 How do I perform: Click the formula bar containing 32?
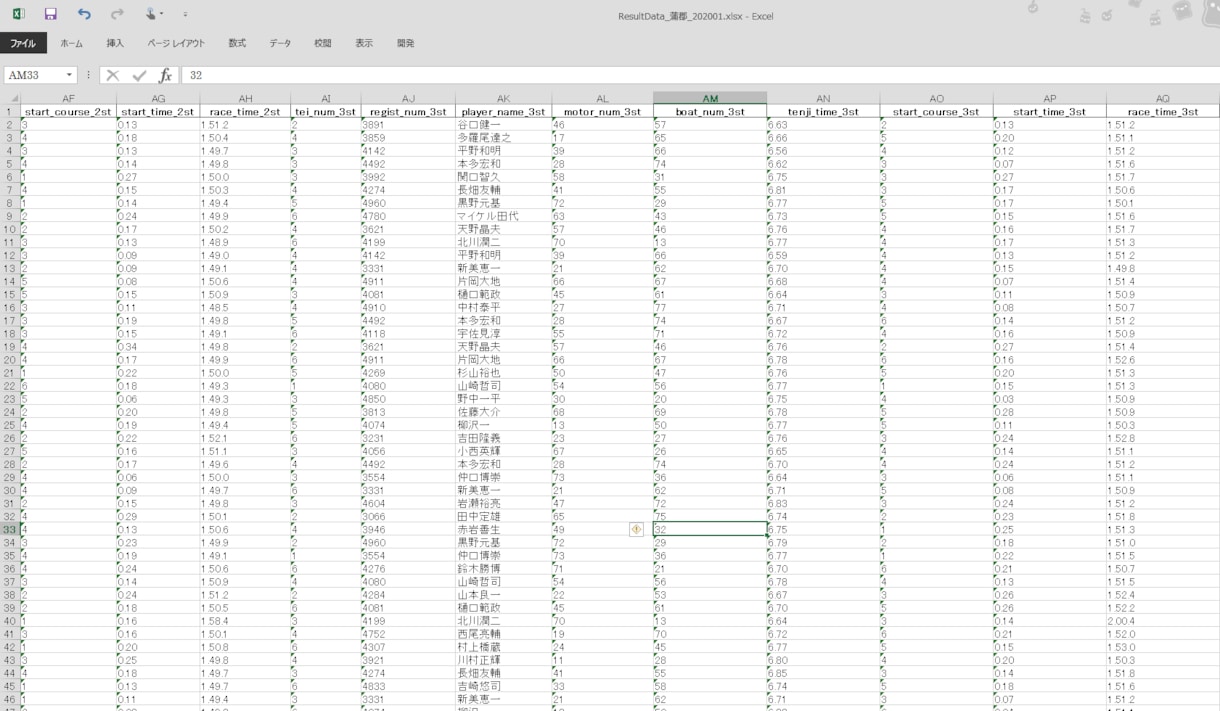click(700, 75)
